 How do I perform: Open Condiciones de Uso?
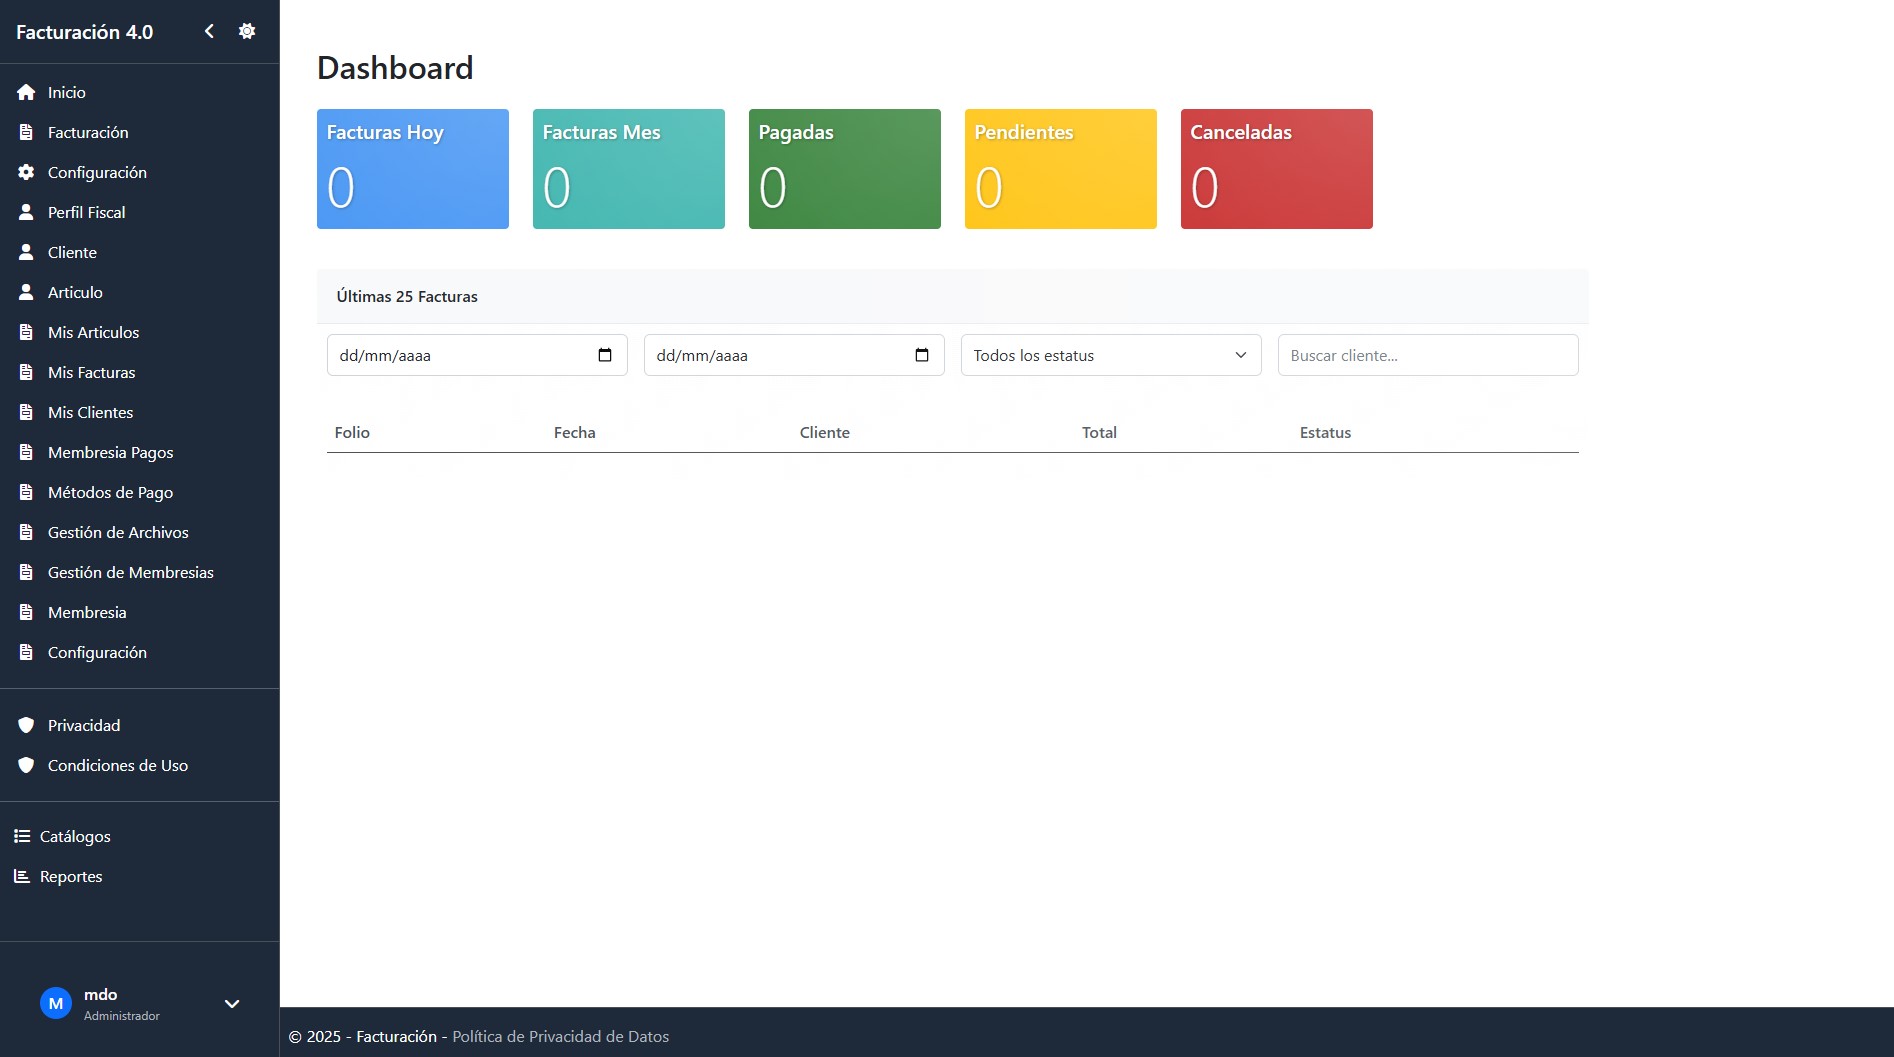click(x=117, y=765)
